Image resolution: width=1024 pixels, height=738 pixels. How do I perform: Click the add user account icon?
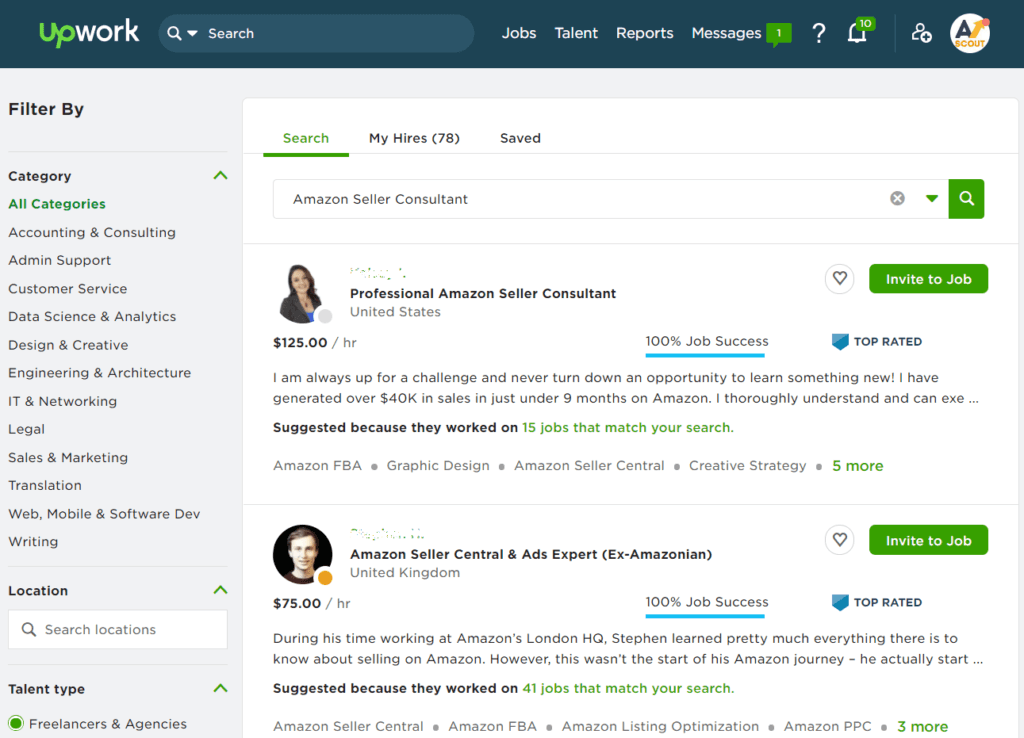click(921, 33)
